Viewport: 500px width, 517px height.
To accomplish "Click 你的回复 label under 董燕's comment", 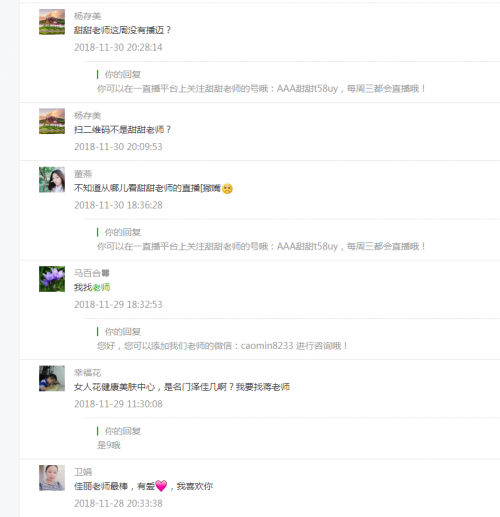I will [123, 232].
